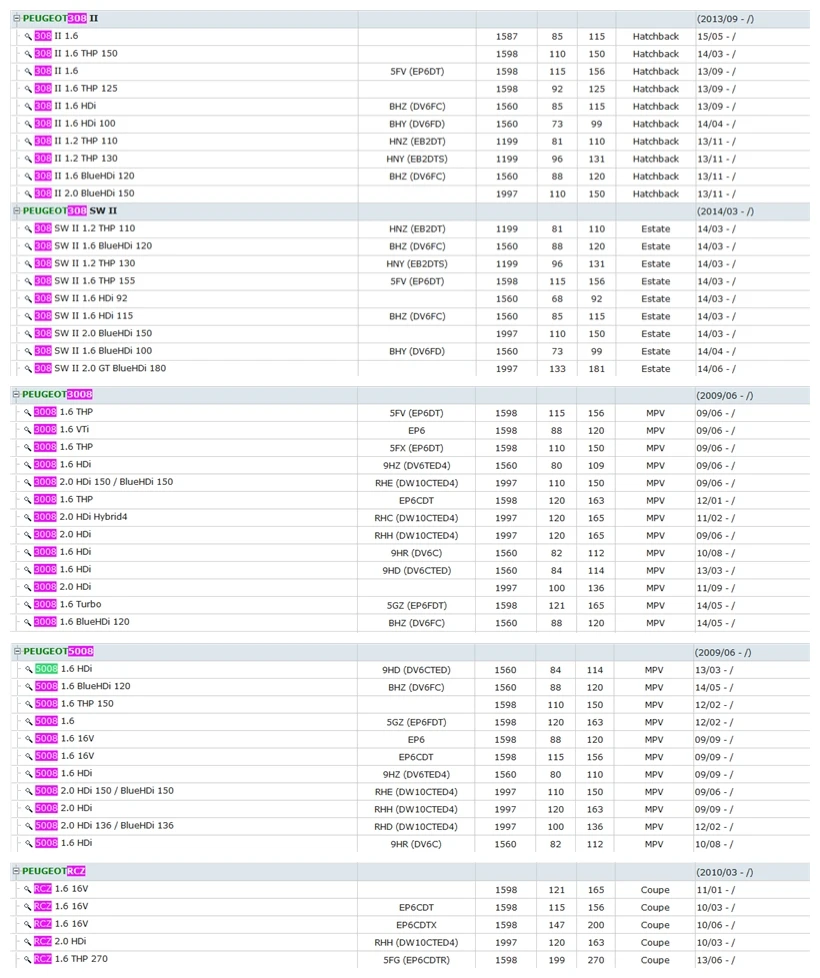Click the 14/06 - / date cell
The image size is (820, 978).
coord(716,369)
